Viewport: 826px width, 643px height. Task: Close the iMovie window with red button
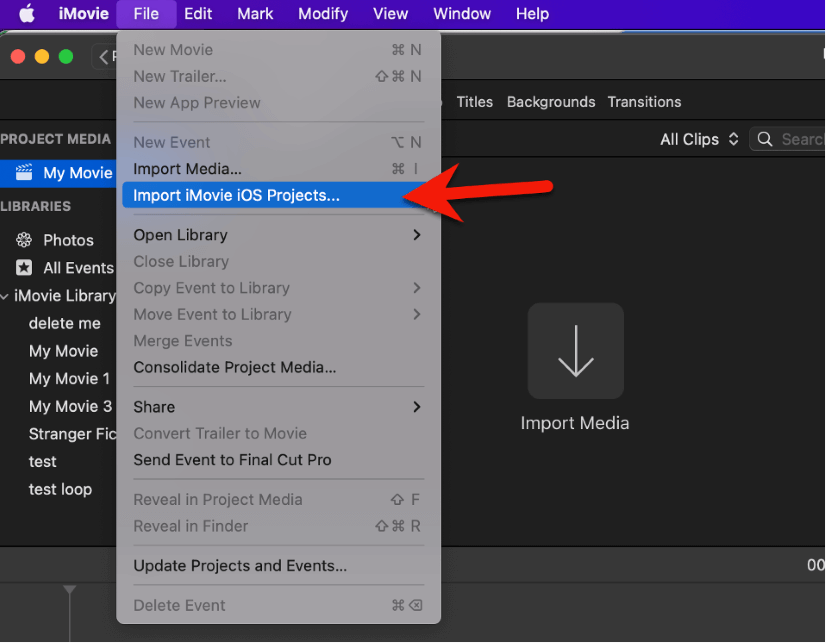(x=18, y=56)
